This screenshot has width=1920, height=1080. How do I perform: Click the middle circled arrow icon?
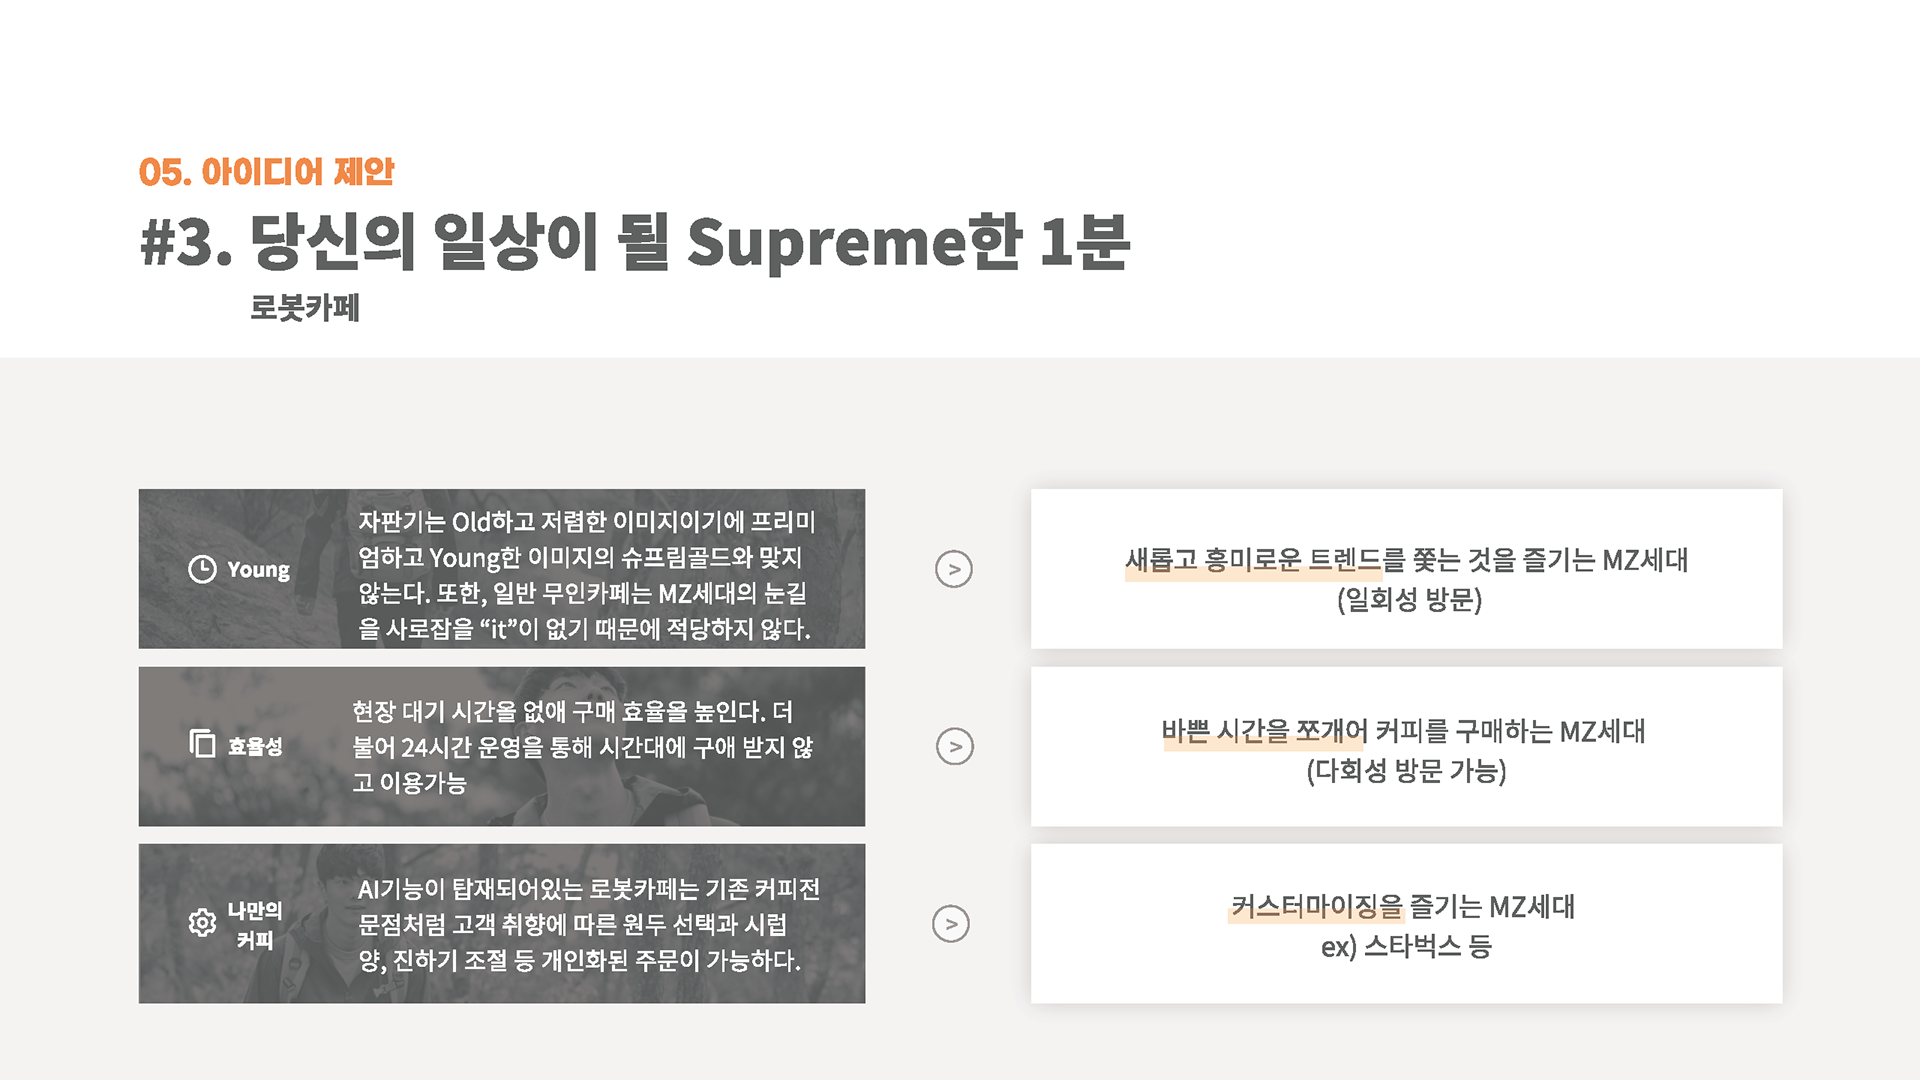click(x=955, y=746)
